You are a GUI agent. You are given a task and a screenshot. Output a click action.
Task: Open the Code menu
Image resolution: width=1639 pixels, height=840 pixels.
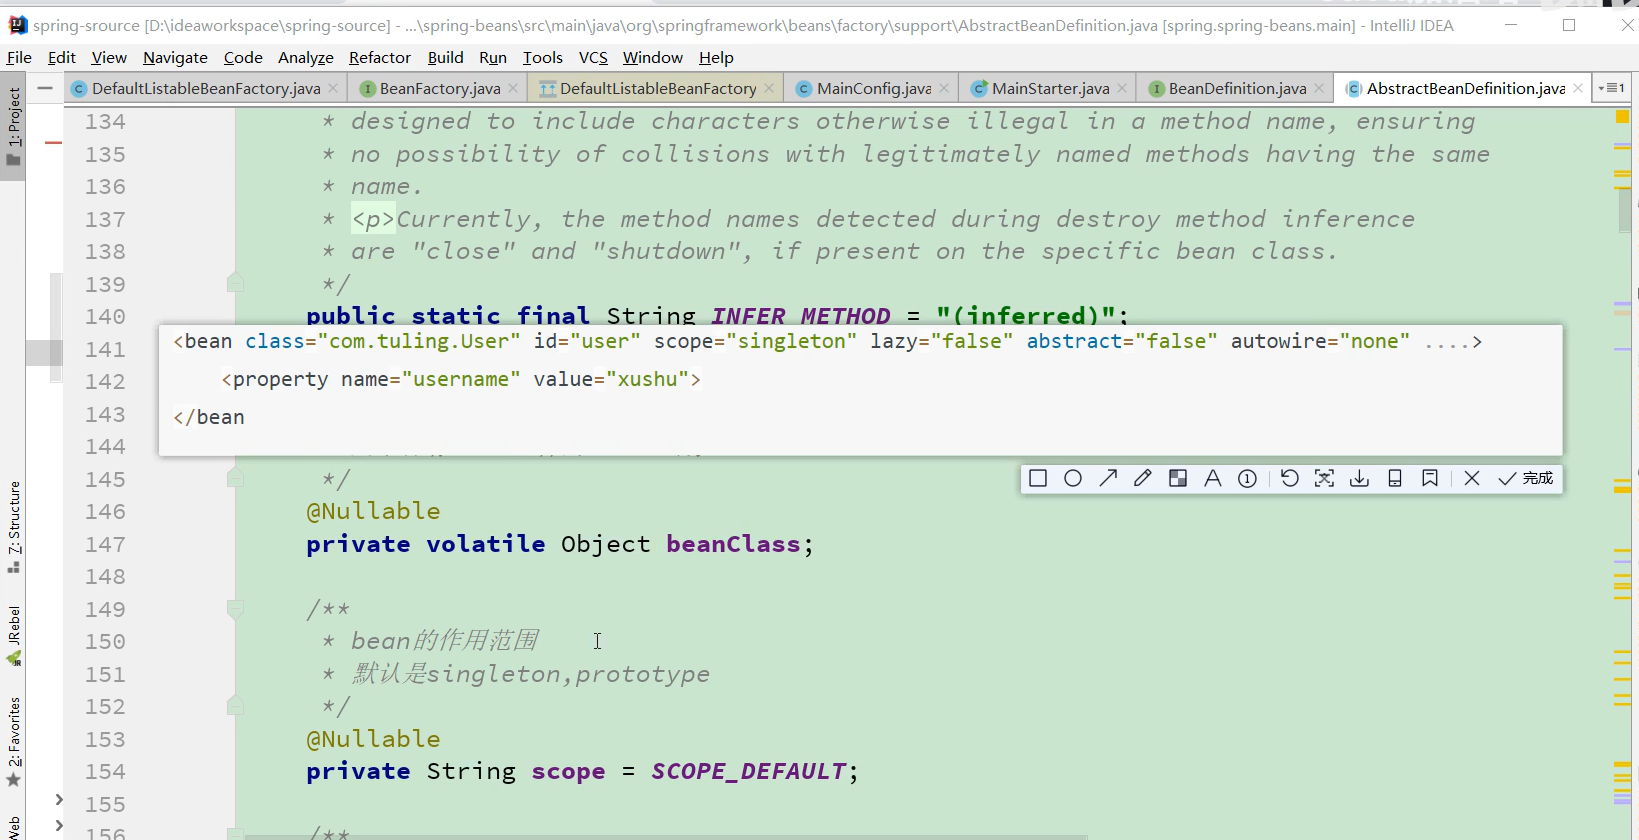243,58
